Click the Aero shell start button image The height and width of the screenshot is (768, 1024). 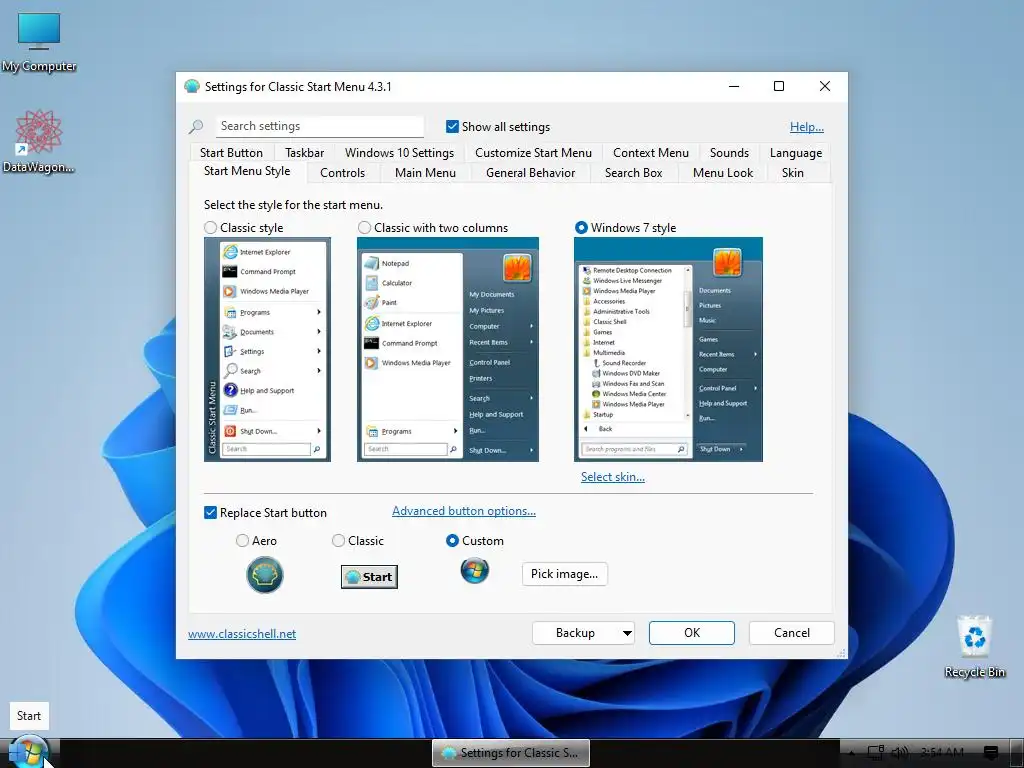(264, 575)
